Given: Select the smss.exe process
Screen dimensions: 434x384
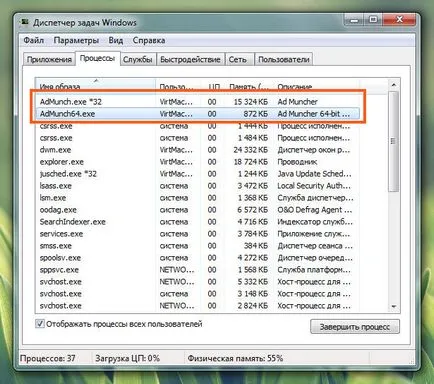Looking at the screenshot, I should point(197,246).
